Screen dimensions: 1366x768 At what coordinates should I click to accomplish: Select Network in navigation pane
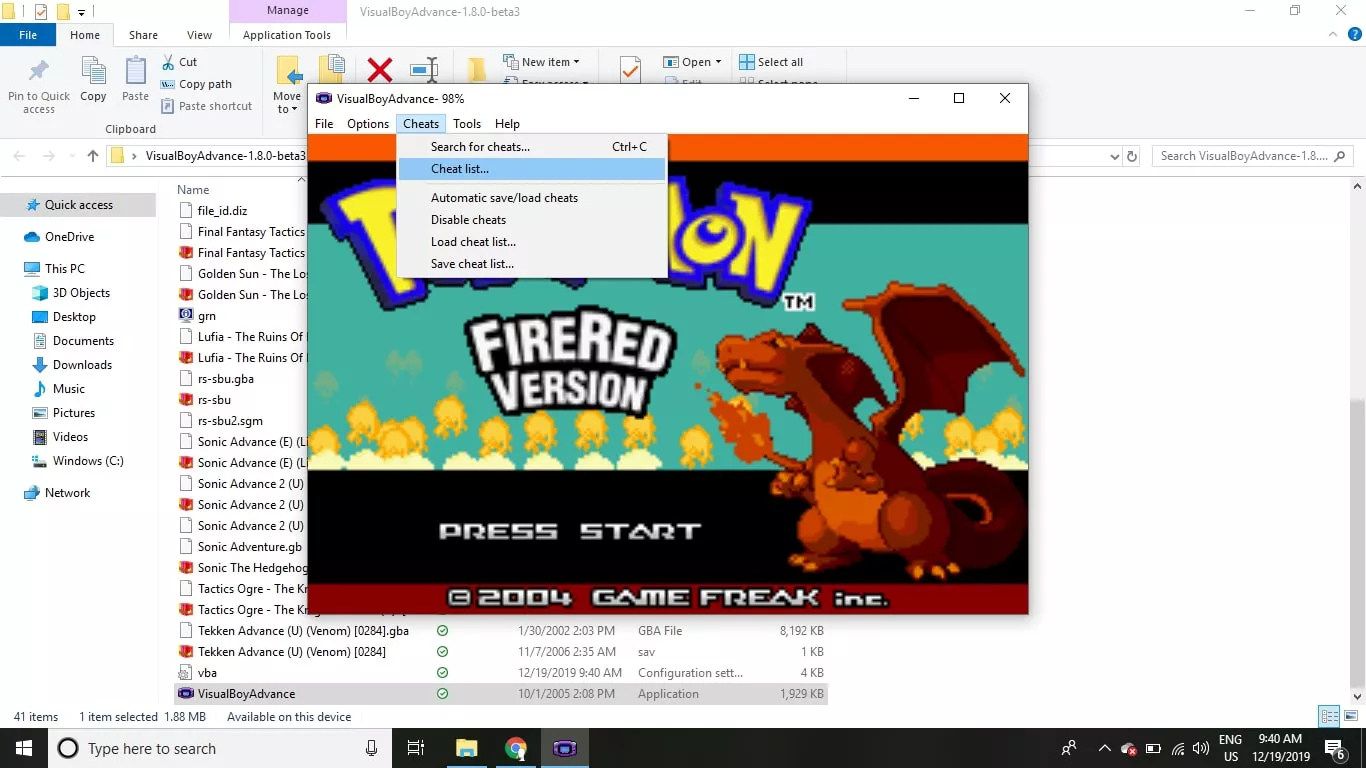pos(67,493)
